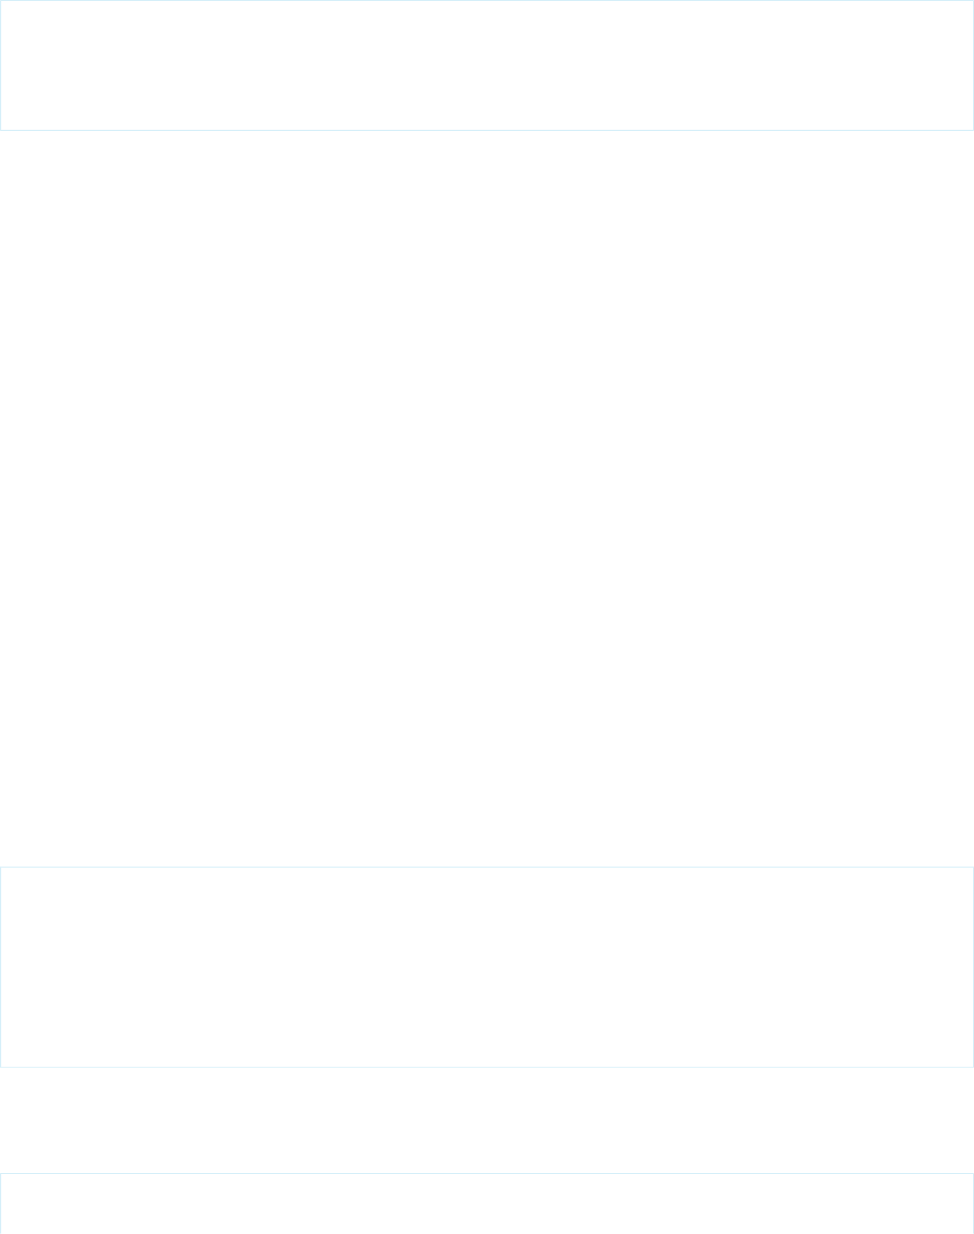Click inside the topmost empty bordered box

(487, 65)
